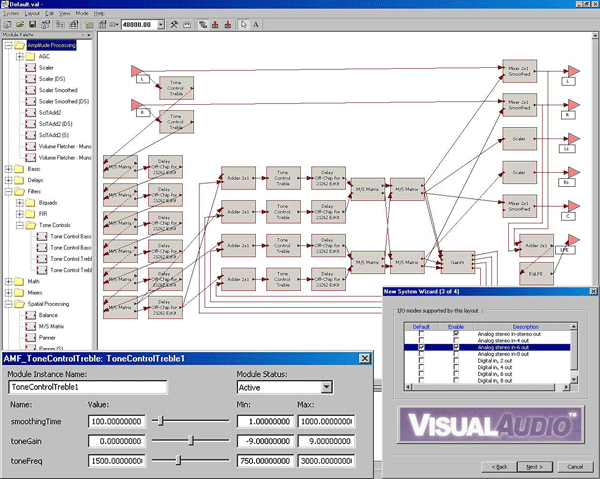Click the red download icon beside network icon
This screenshot has height=479, width=600.
[215, 25]
